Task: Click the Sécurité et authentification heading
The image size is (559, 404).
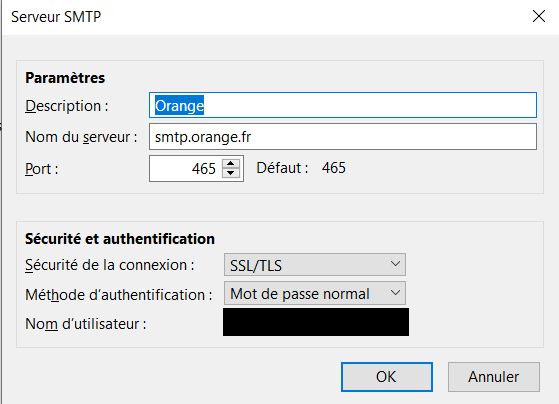Action: pos(120,239)
